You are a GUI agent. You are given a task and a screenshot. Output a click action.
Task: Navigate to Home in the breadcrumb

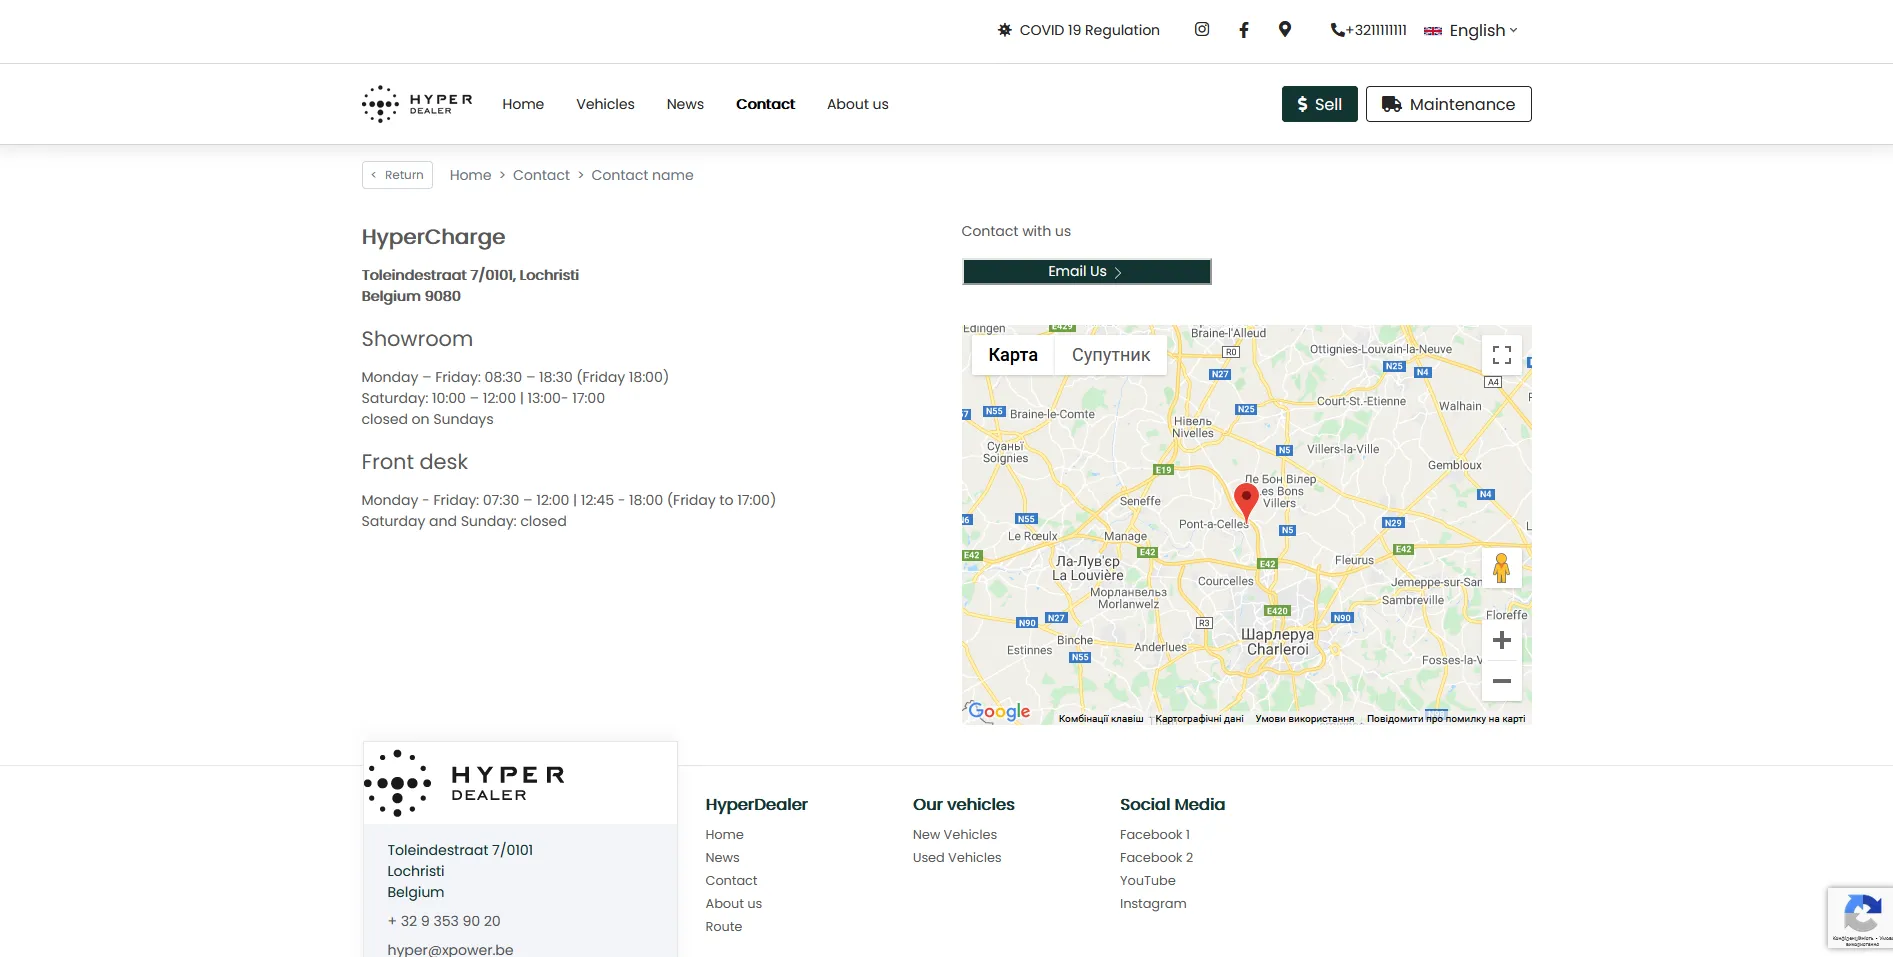470,175
